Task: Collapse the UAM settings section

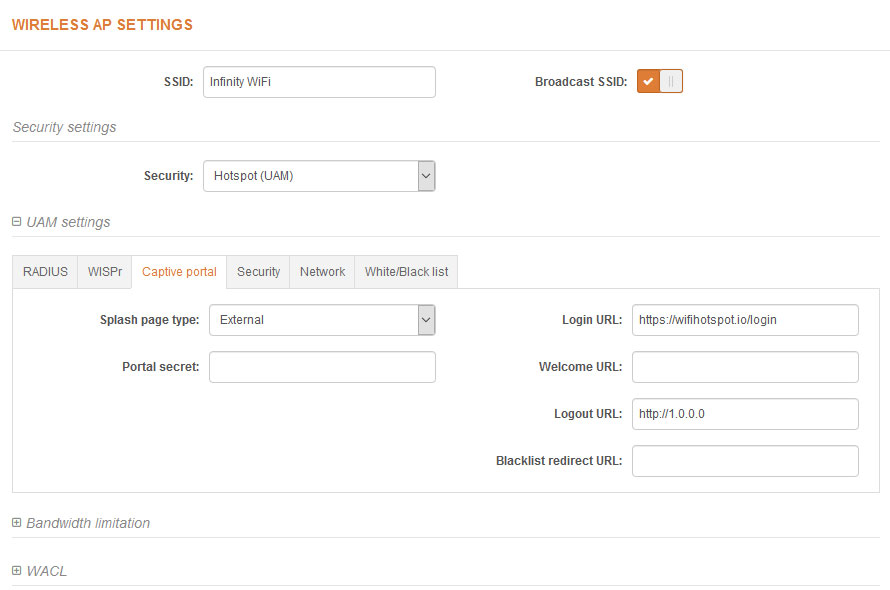Action: (x=68, y=222)
